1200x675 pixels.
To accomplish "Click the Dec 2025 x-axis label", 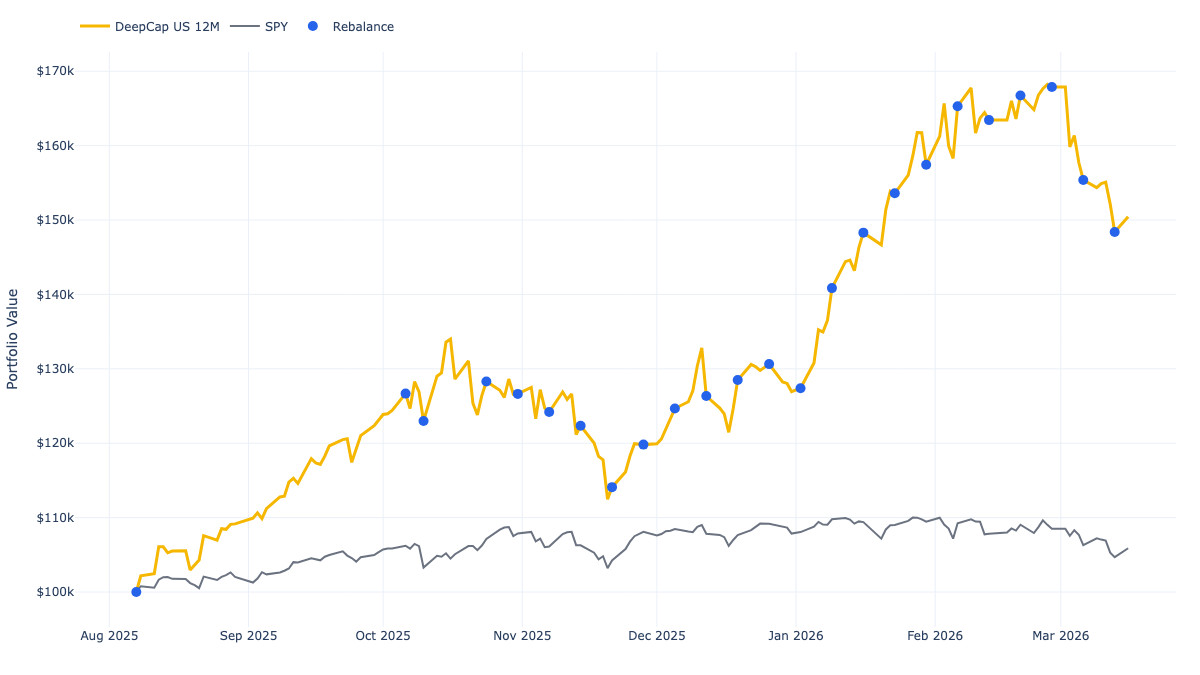I will pos(657,635).
